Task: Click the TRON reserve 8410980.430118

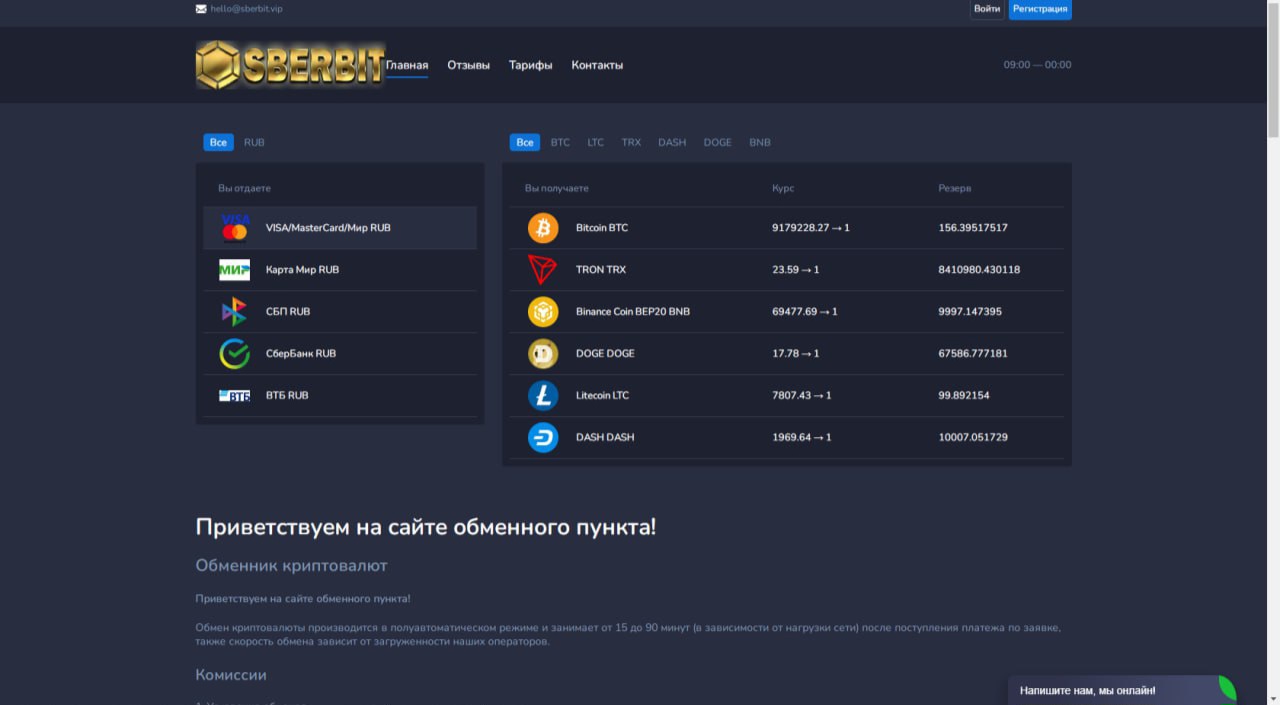Action: tap(979, 270)
